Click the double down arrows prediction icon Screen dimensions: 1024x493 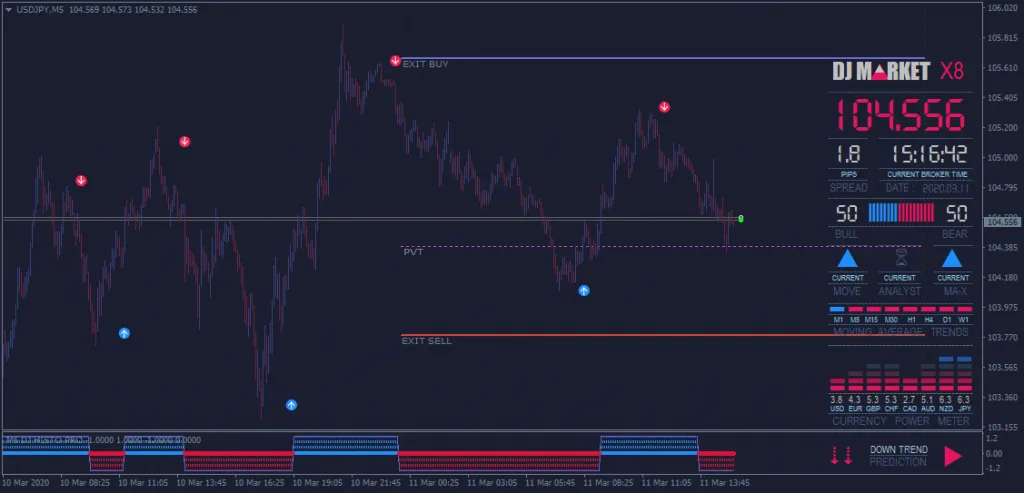coord(841,455)
